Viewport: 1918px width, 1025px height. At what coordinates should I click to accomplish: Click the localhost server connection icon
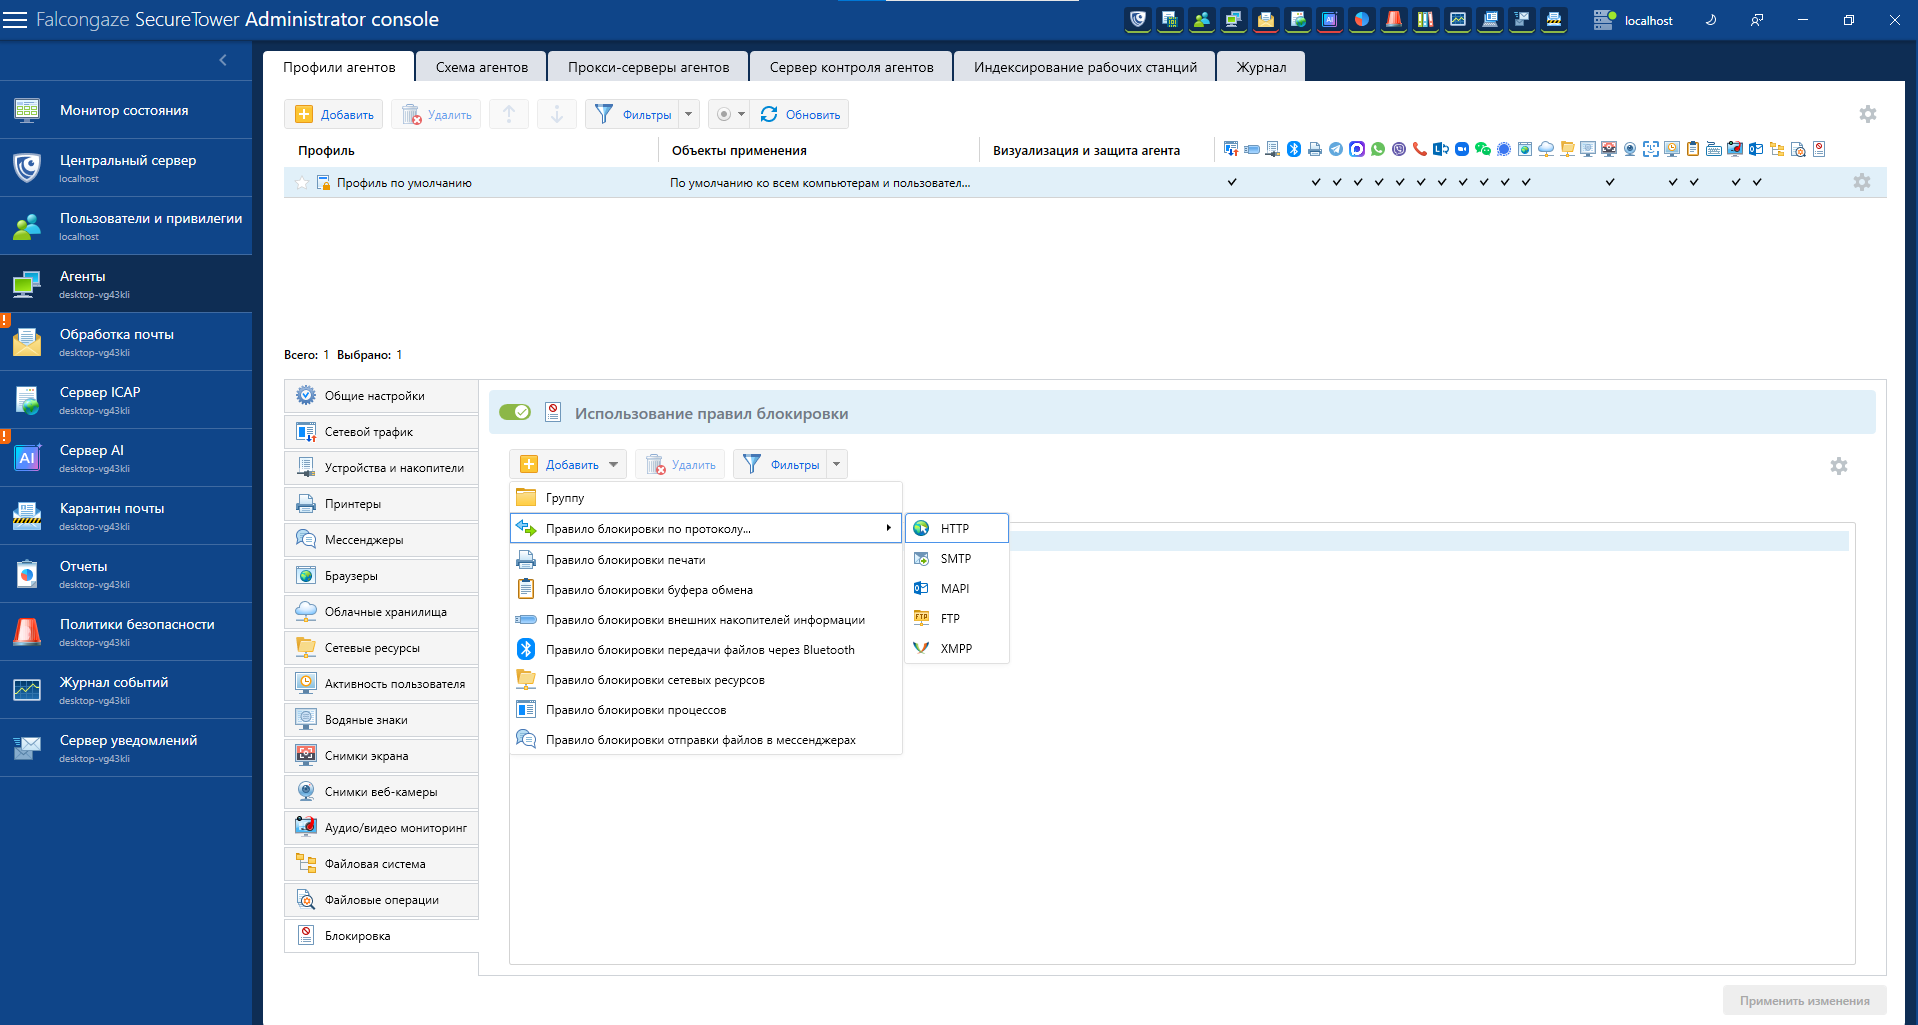click(1604, 20)
